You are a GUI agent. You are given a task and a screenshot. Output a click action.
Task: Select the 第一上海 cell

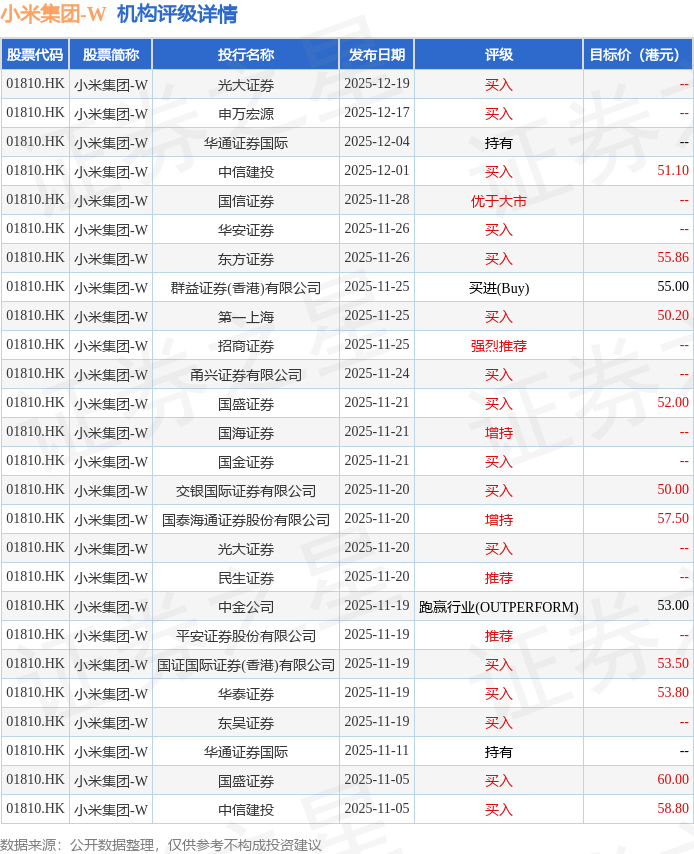(x=246, y=316)
